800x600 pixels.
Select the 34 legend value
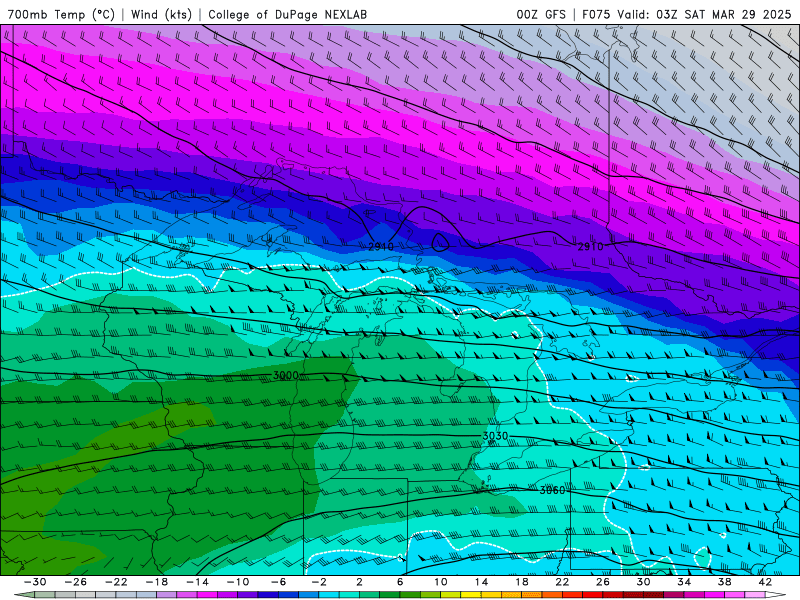click(684, 582)
